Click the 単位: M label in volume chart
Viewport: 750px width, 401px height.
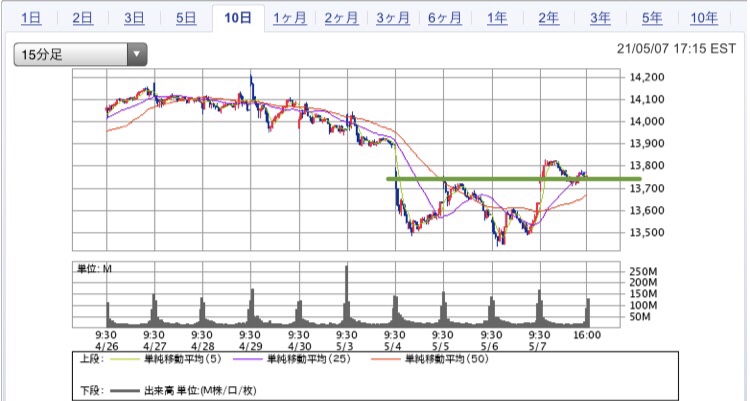click(x=94, y=269)
